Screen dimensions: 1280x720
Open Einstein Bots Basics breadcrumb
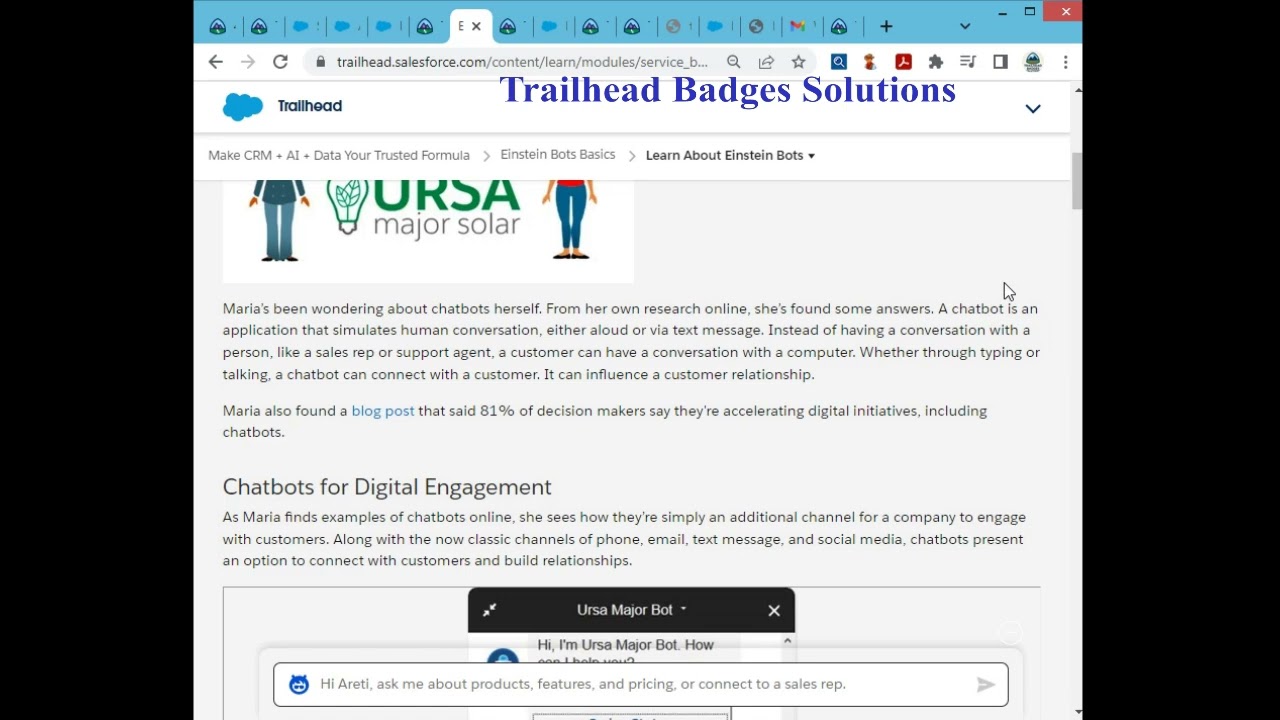pos(558,155)
